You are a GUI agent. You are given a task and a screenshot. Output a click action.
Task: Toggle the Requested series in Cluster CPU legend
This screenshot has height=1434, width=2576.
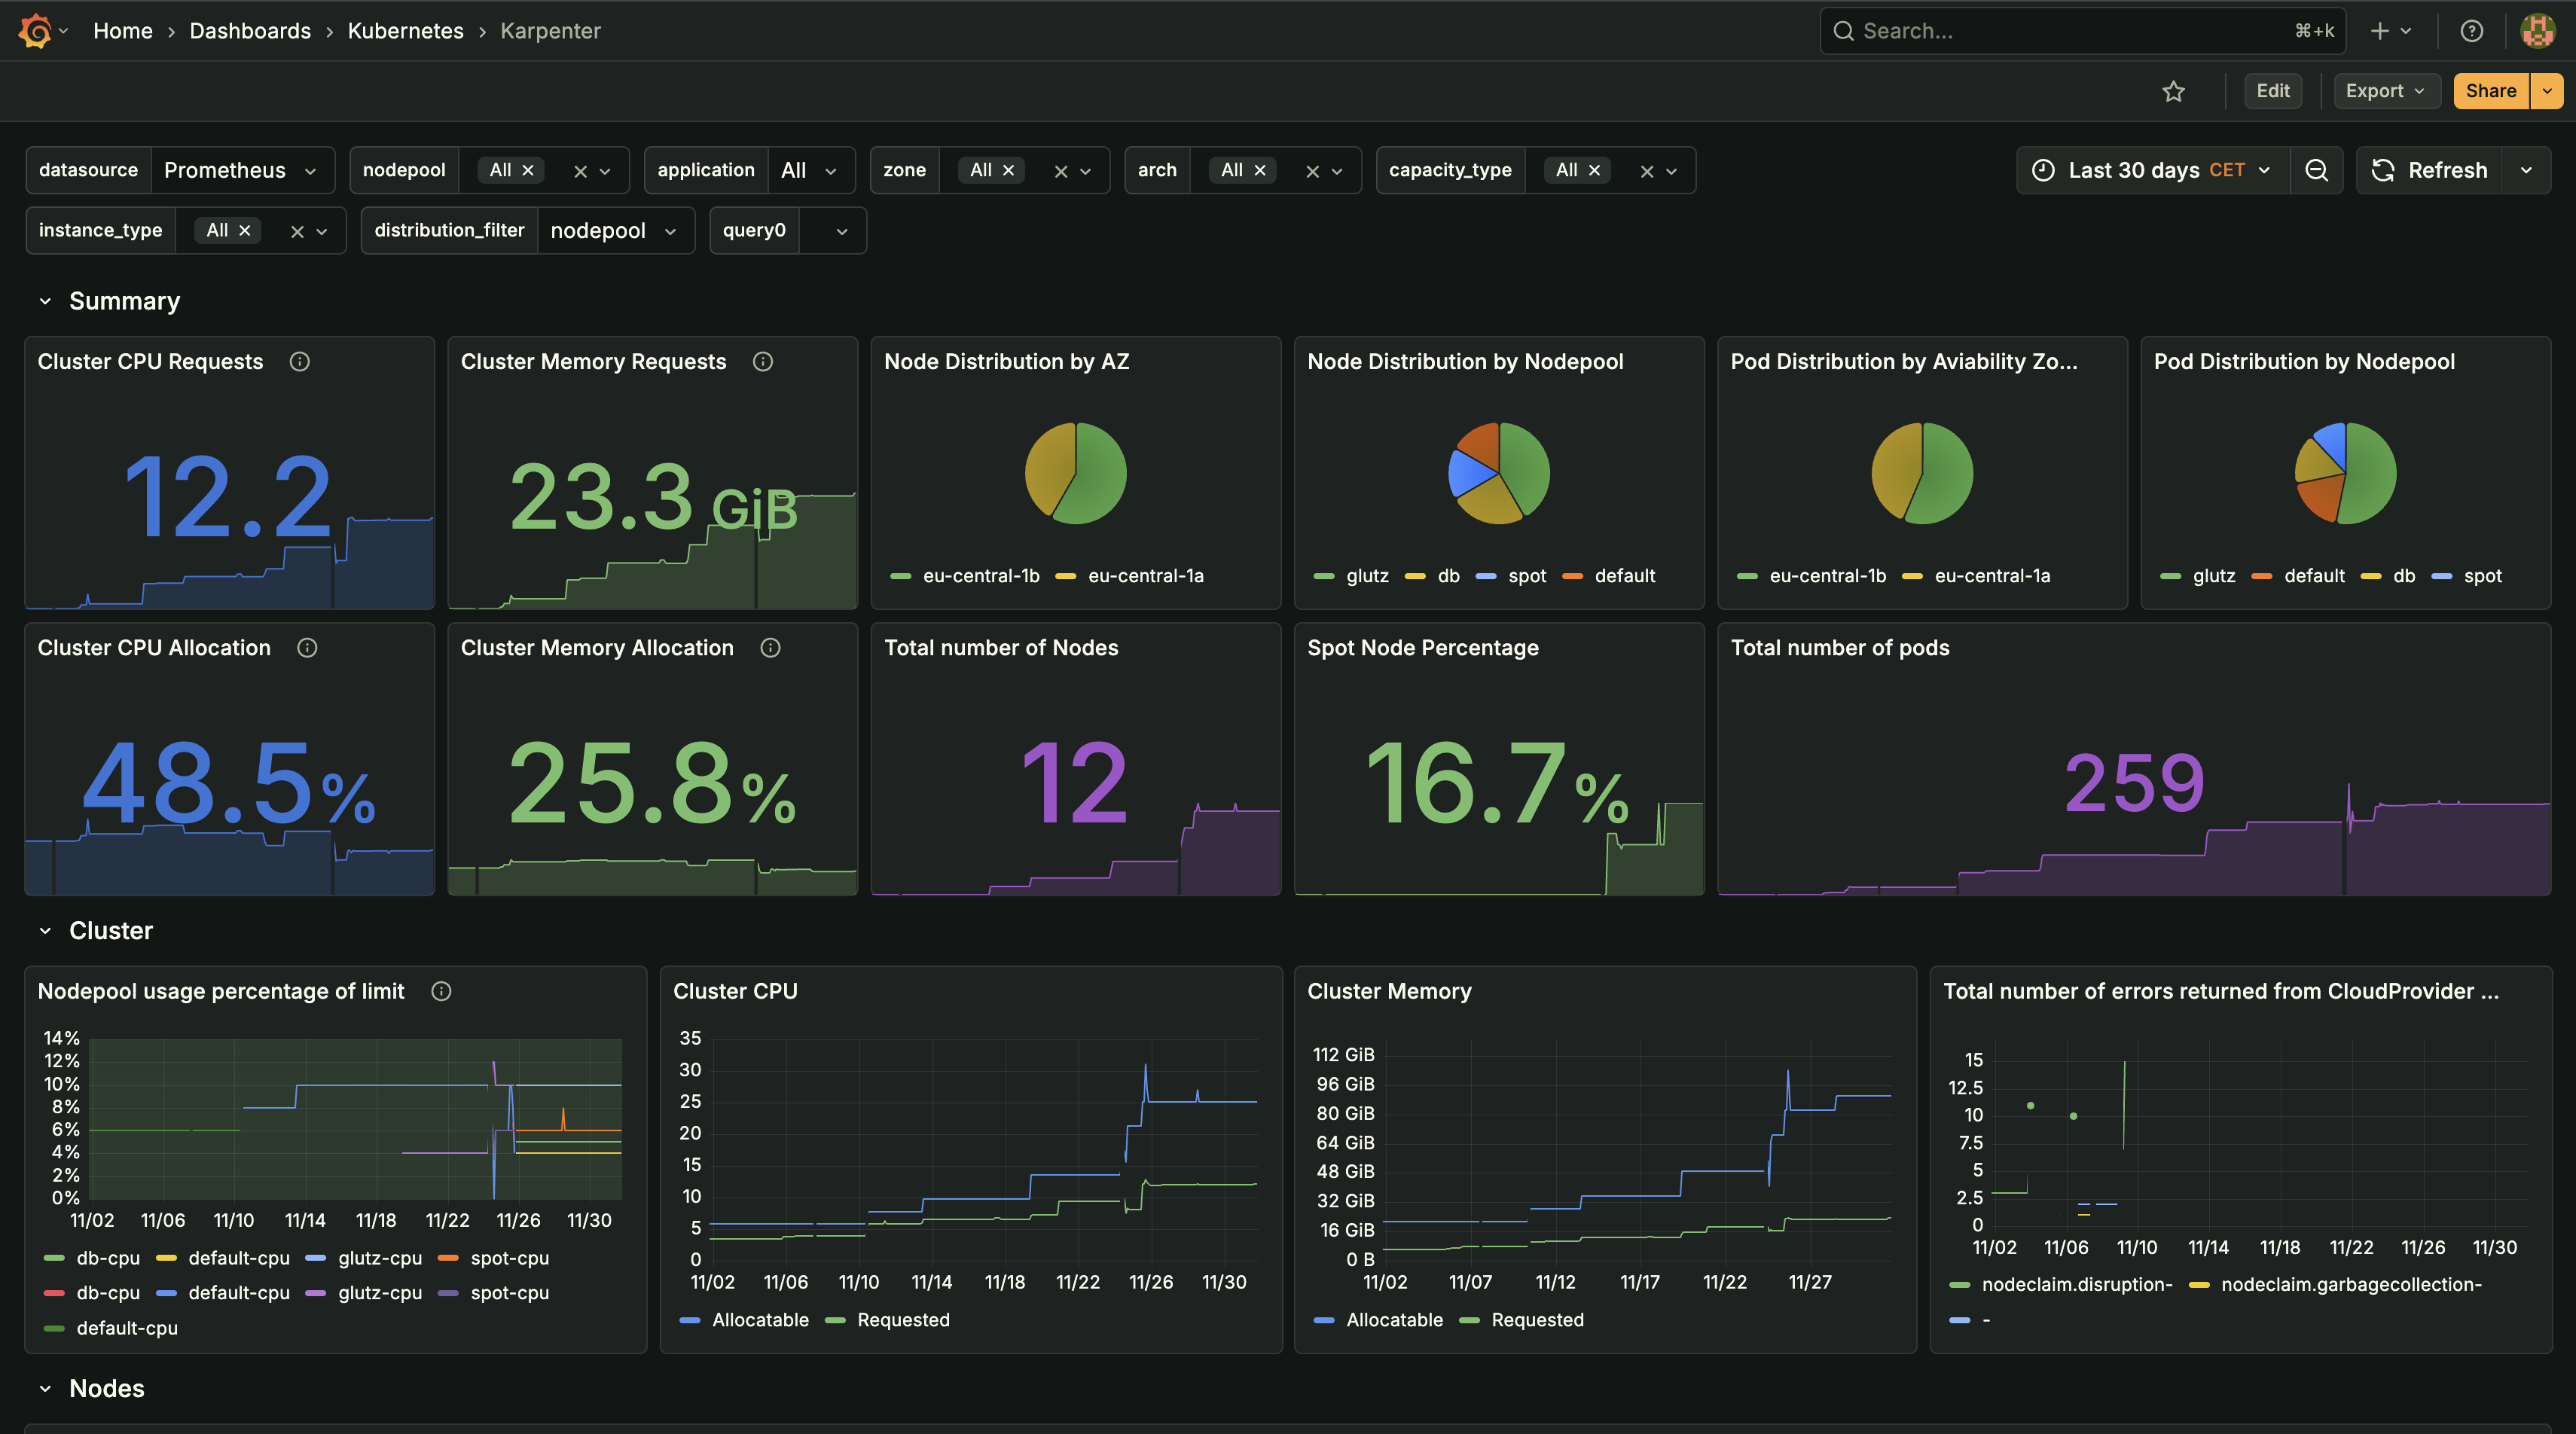[902, 1320]
